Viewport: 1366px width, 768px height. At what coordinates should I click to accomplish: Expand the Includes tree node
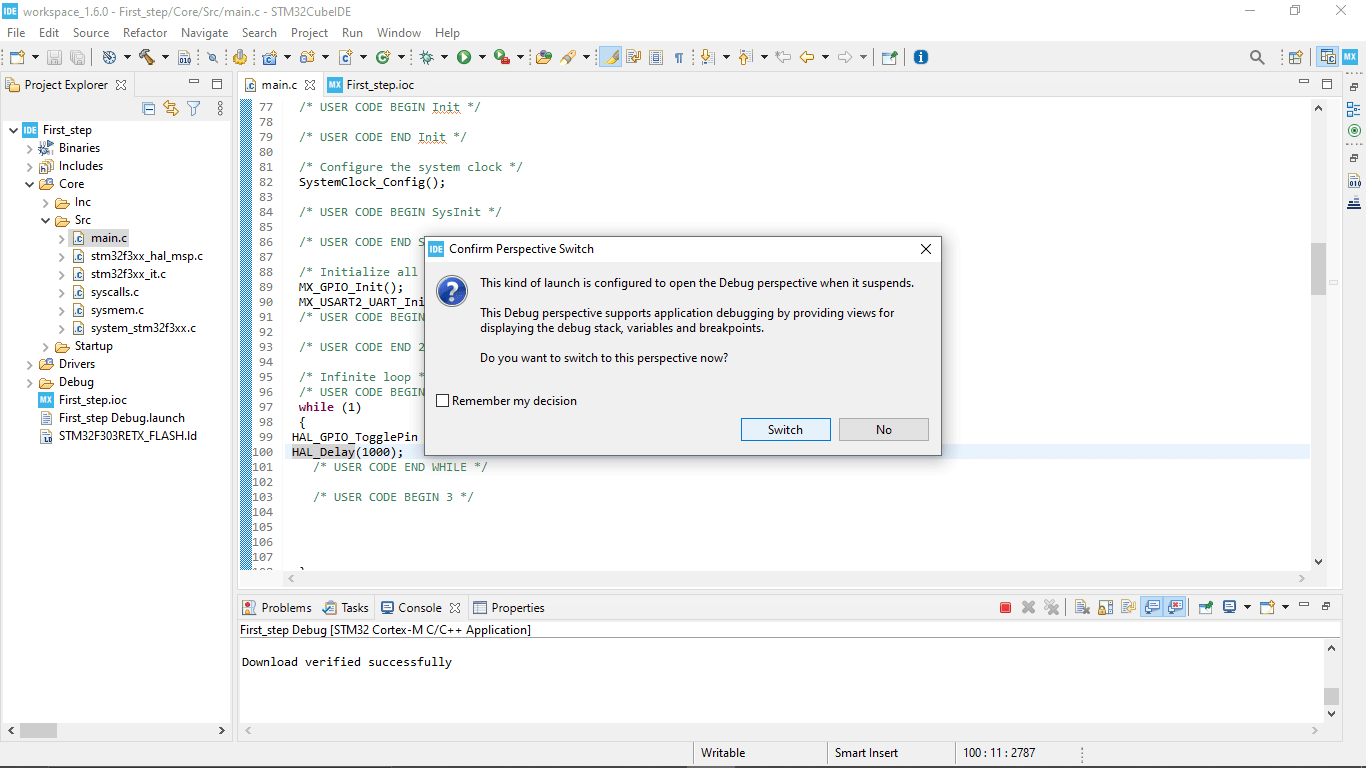point(30,166)
